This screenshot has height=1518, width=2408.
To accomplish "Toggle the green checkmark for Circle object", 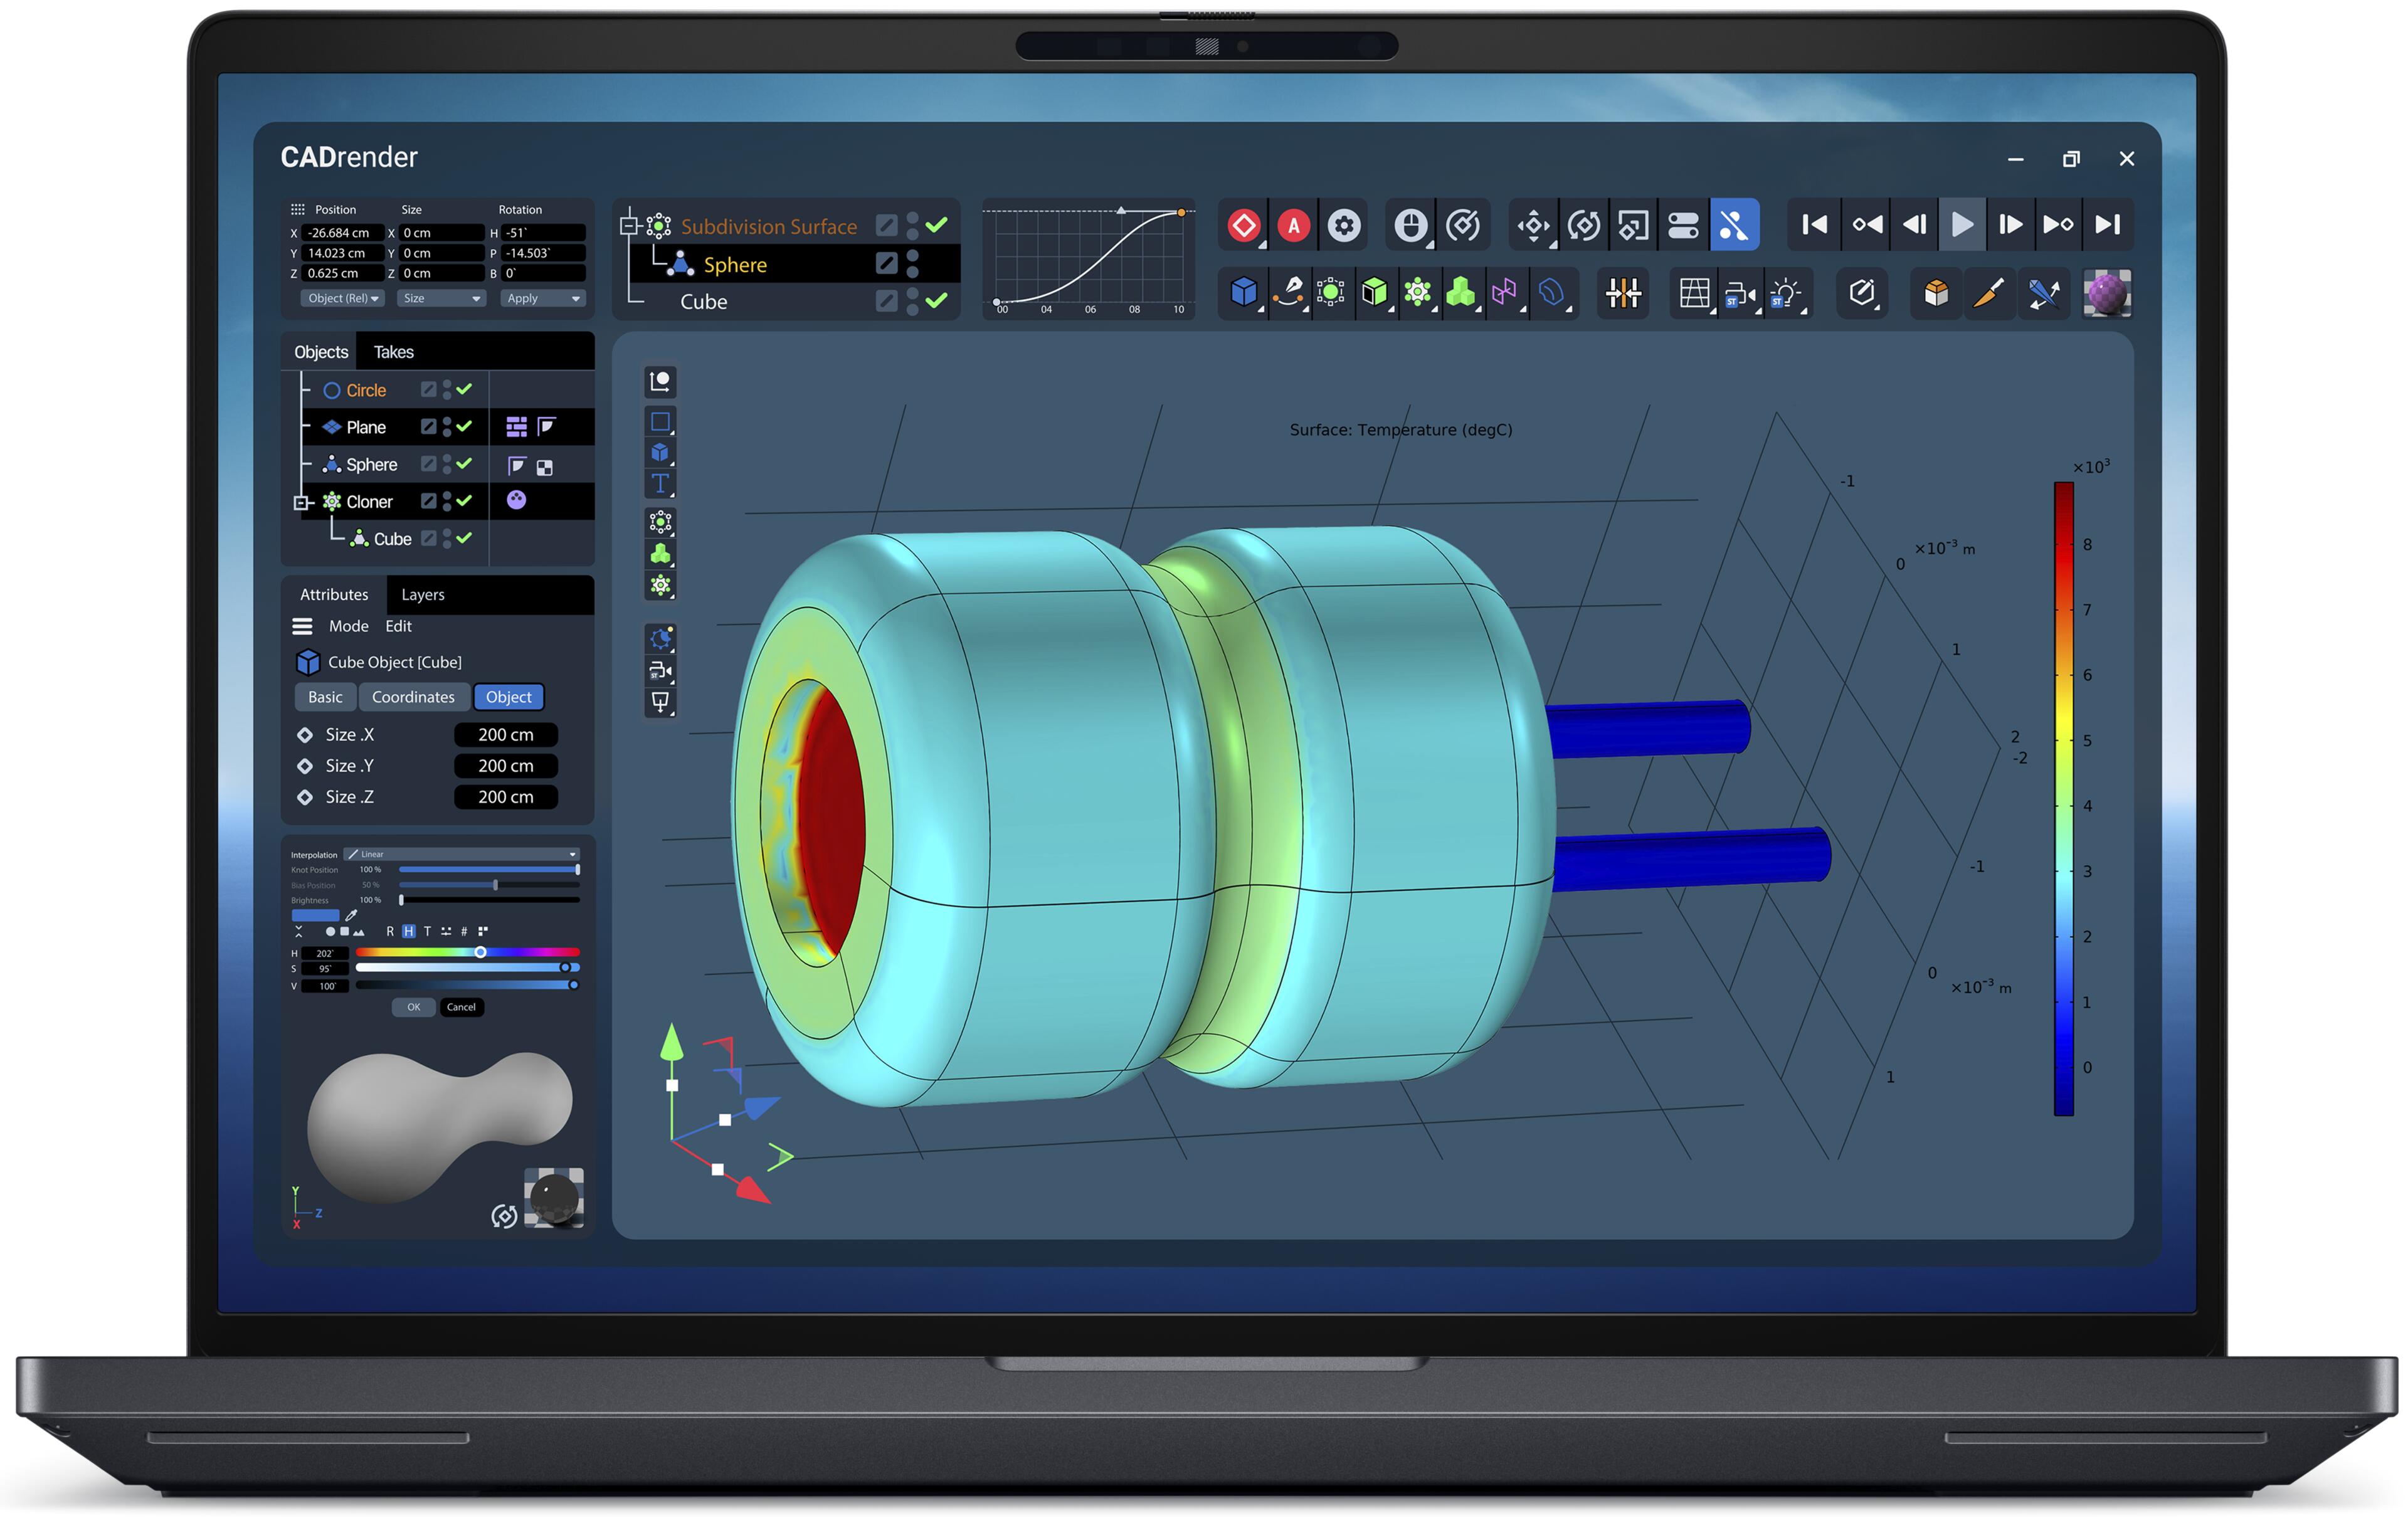I will tap(465, 389).
